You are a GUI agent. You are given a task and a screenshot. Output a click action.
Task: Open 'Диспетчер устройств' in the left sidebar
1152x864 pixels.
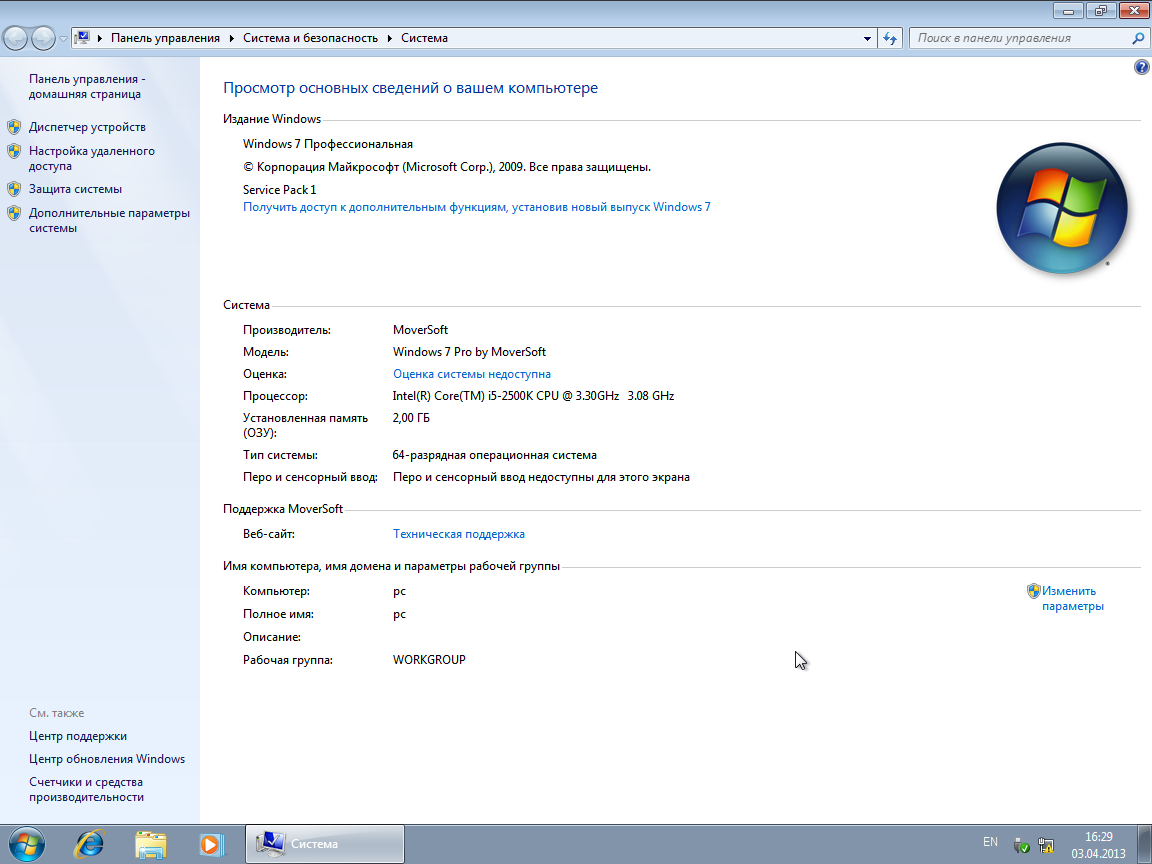(87, 127)
